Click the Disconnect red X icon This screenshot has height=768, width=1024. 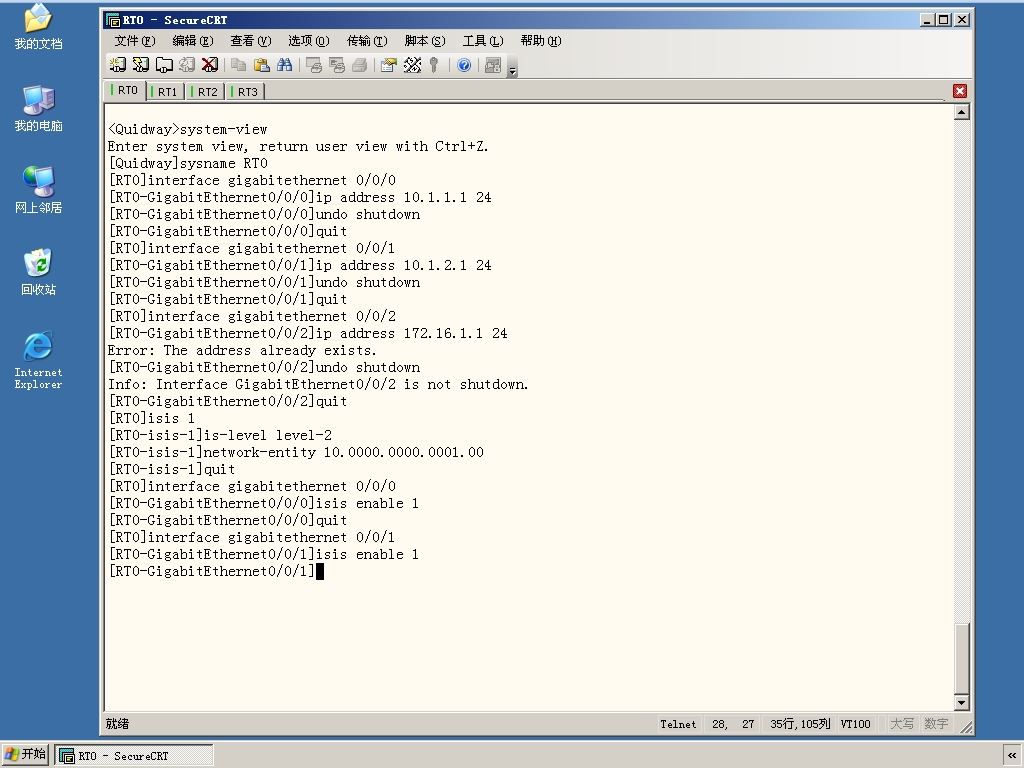tap(210, 65)
